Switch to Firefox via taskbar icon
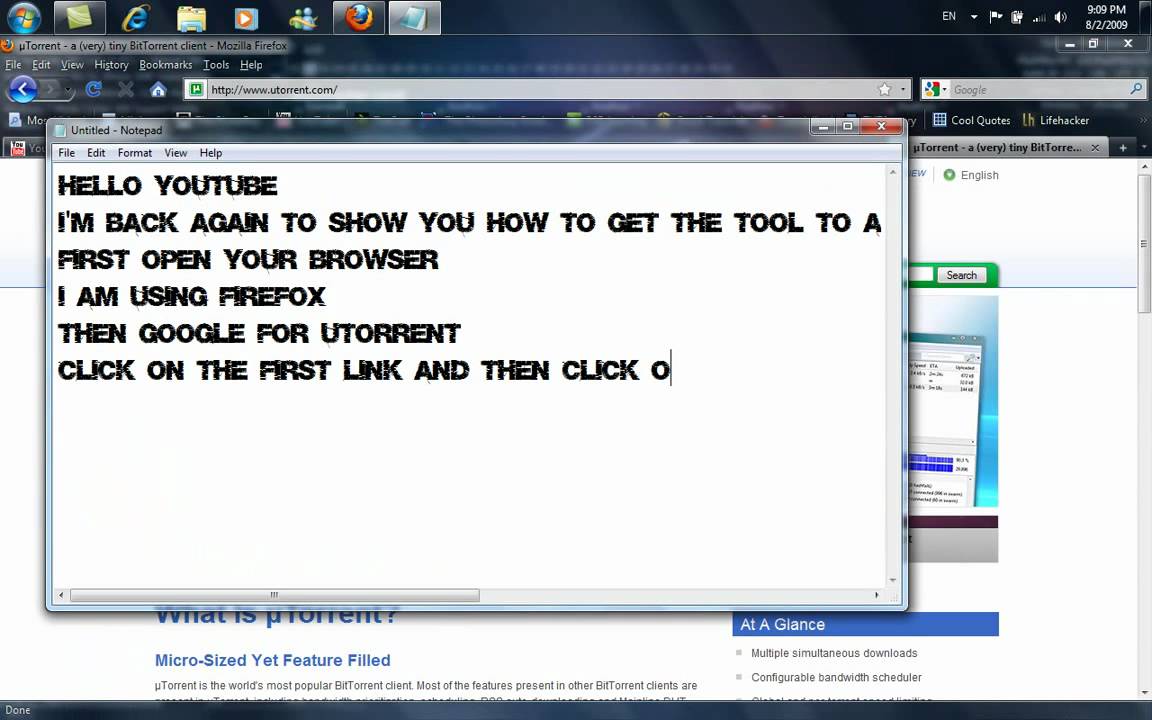Image resolution: width=1152 pixels, height=720 pixels. [x=359, y=18]
